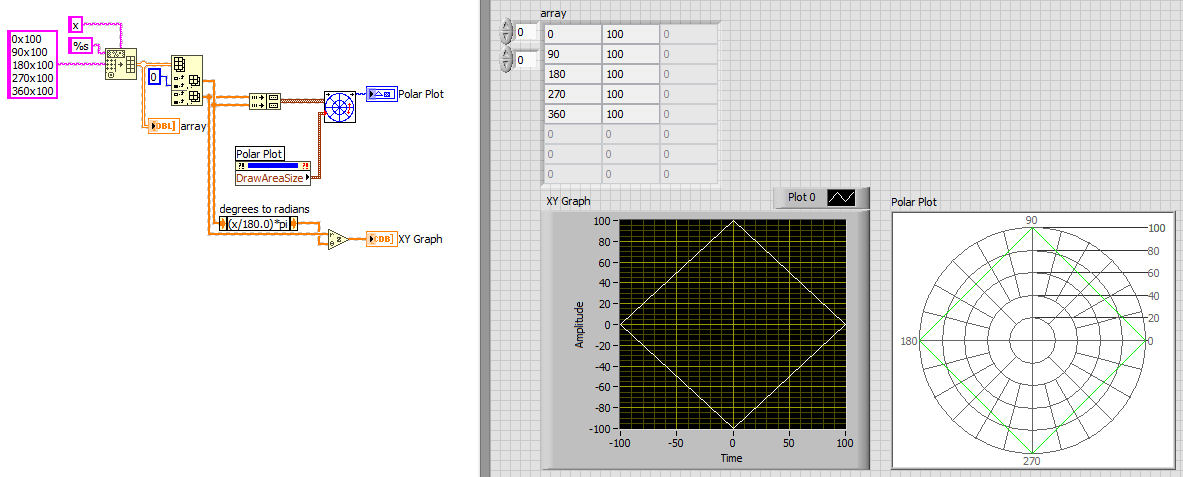The image size is (1183, 477).
Task: Increment the second array index control
Action: (505, 55)
